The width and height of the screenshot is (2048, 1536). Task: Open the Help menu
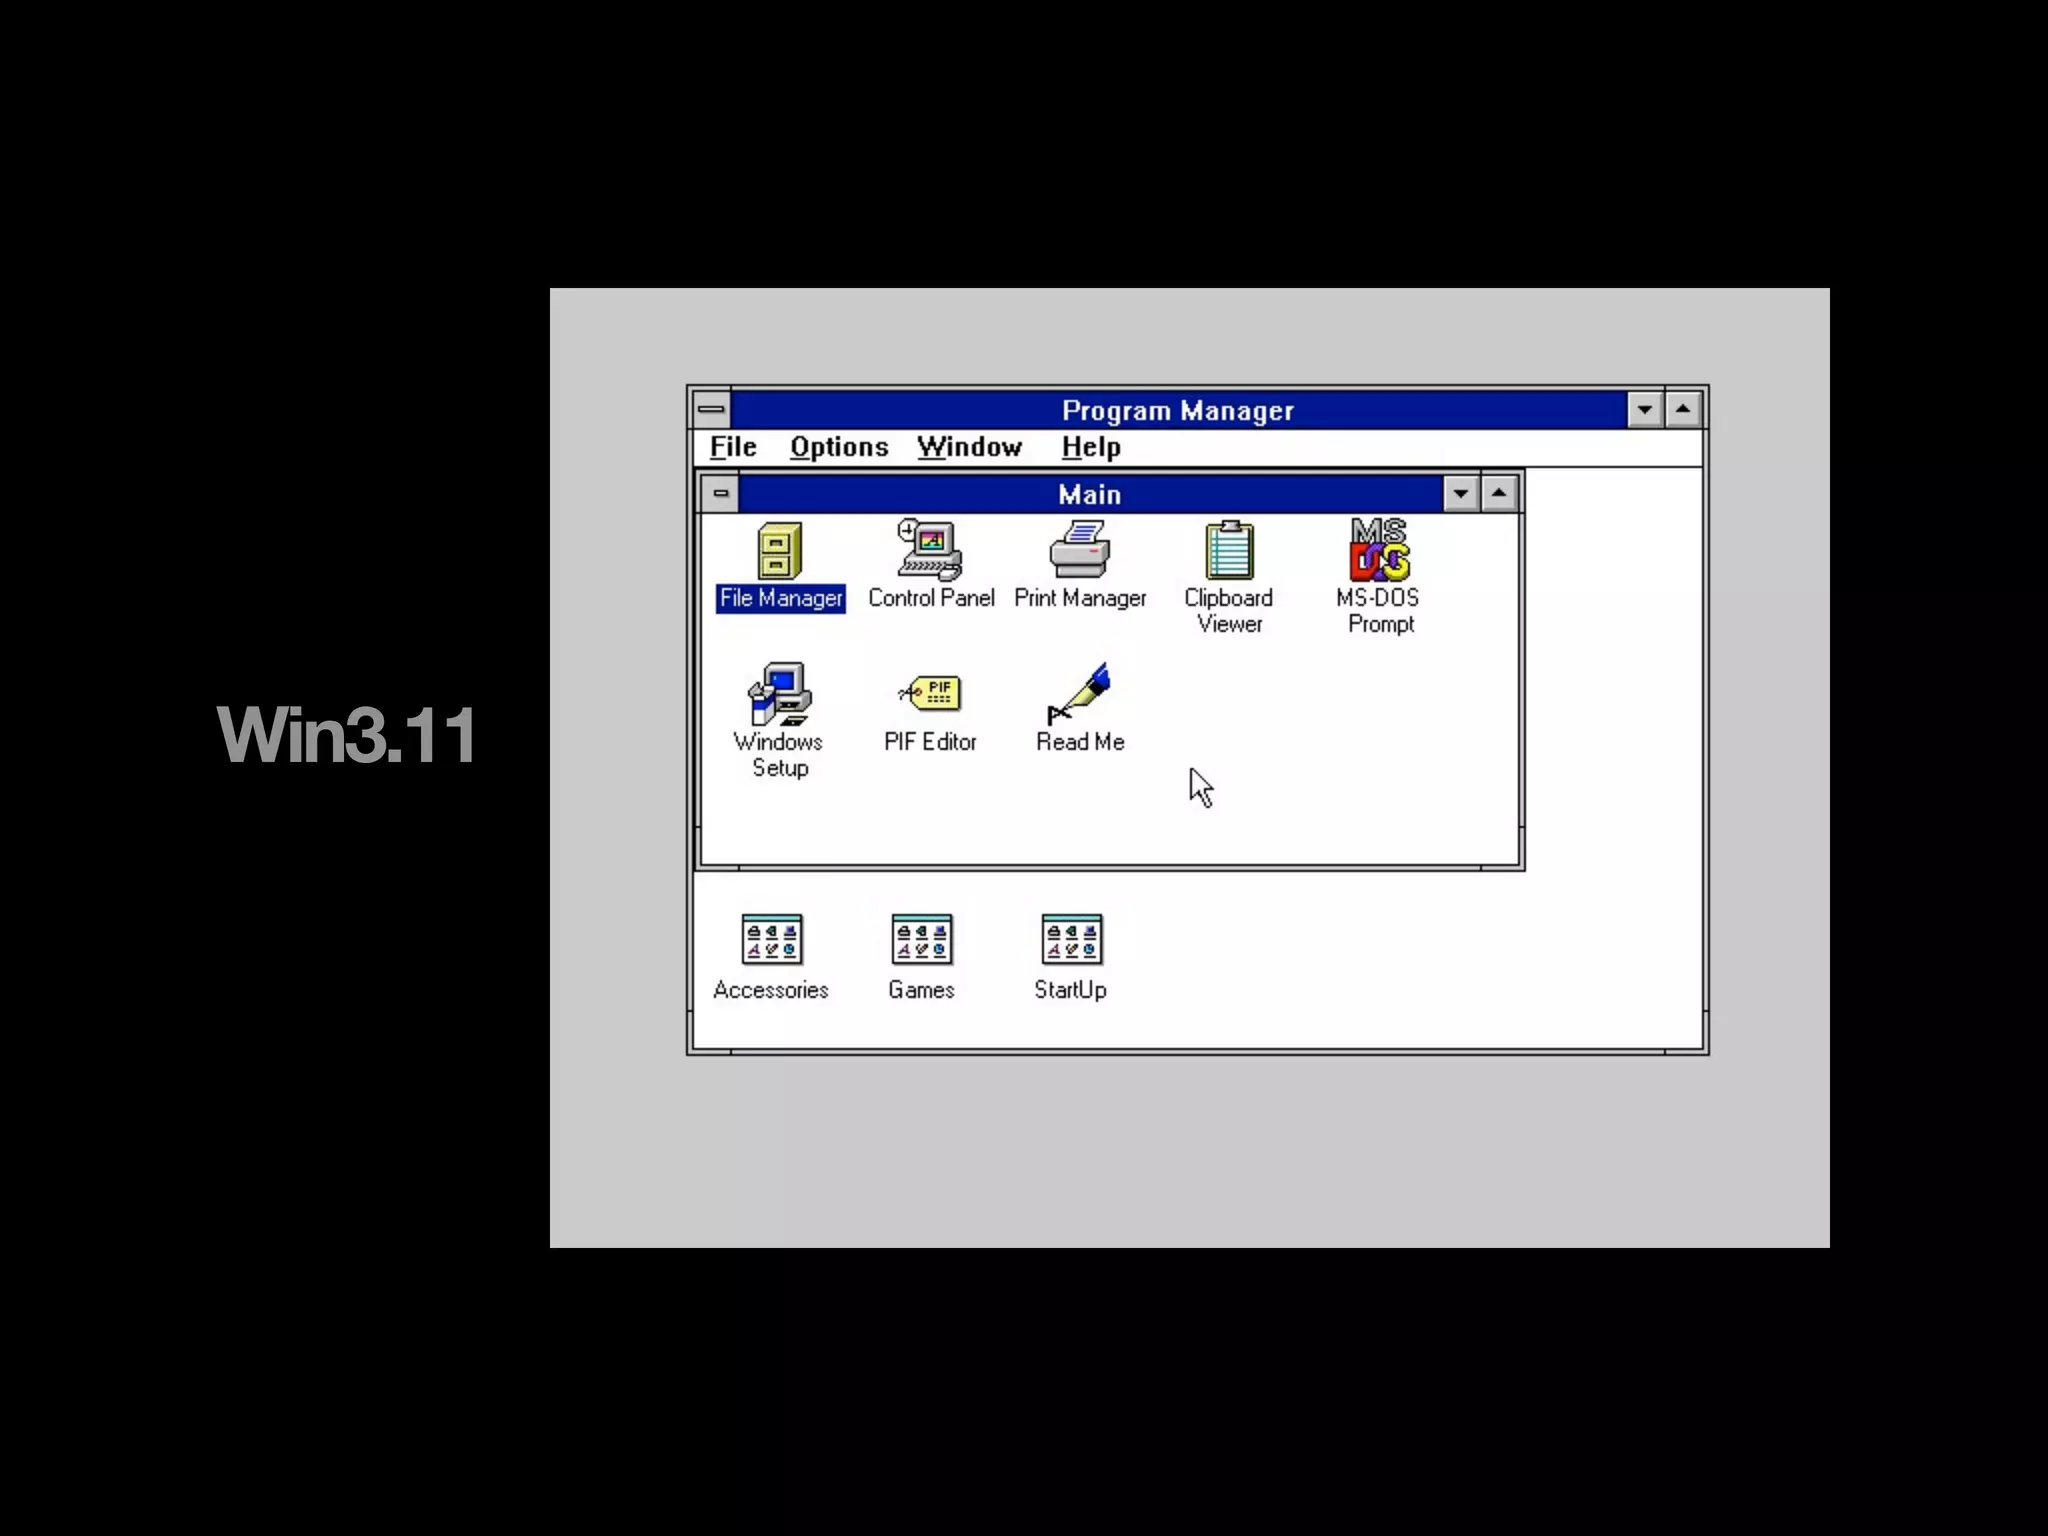(x=1091, y=447)
